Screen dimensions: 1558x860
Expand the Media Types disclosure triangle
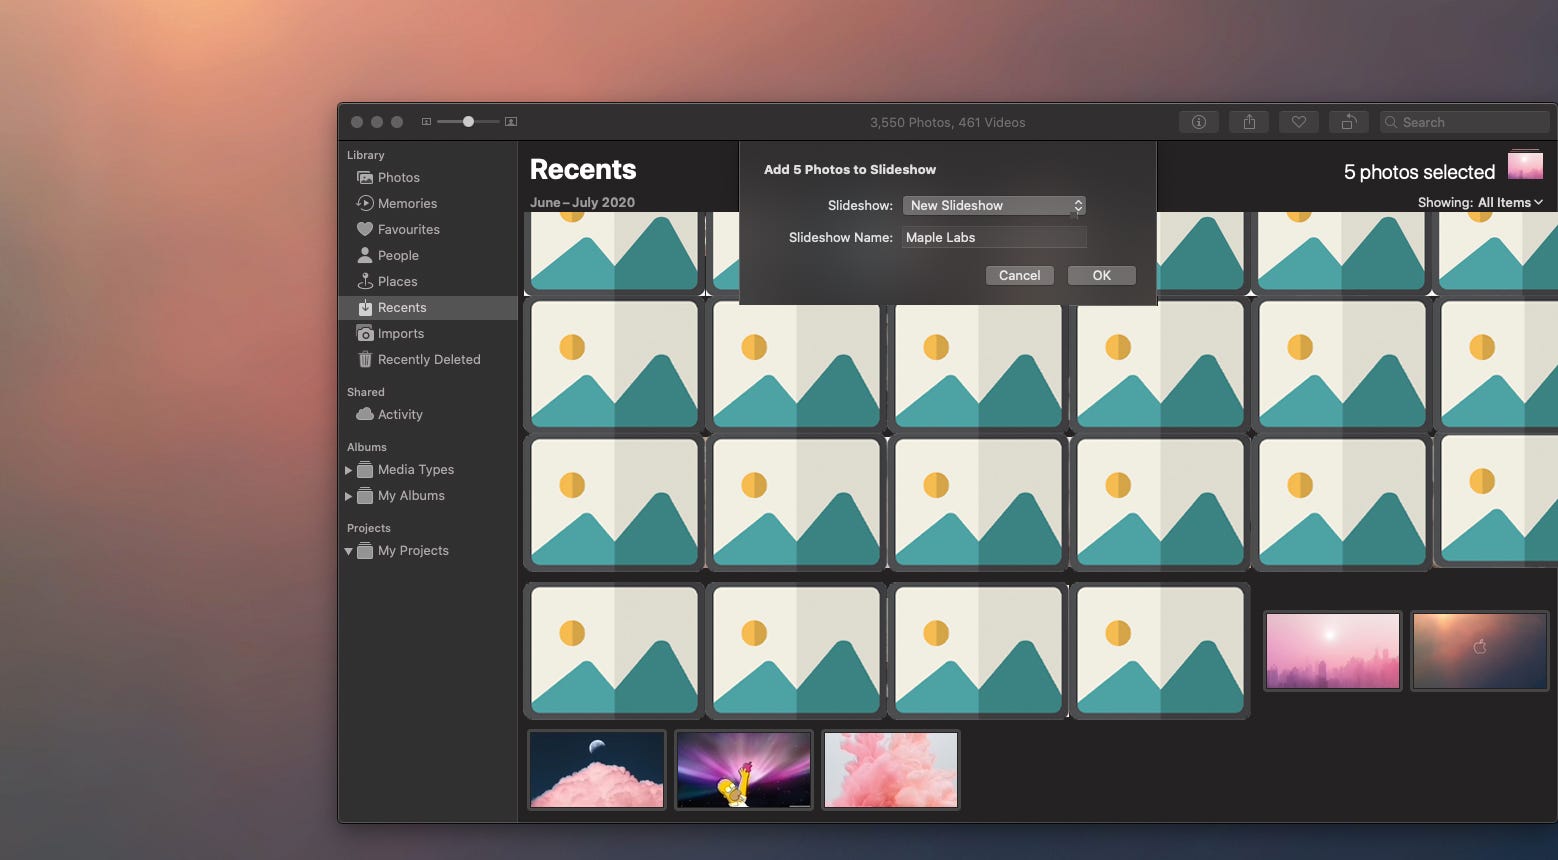348,470
